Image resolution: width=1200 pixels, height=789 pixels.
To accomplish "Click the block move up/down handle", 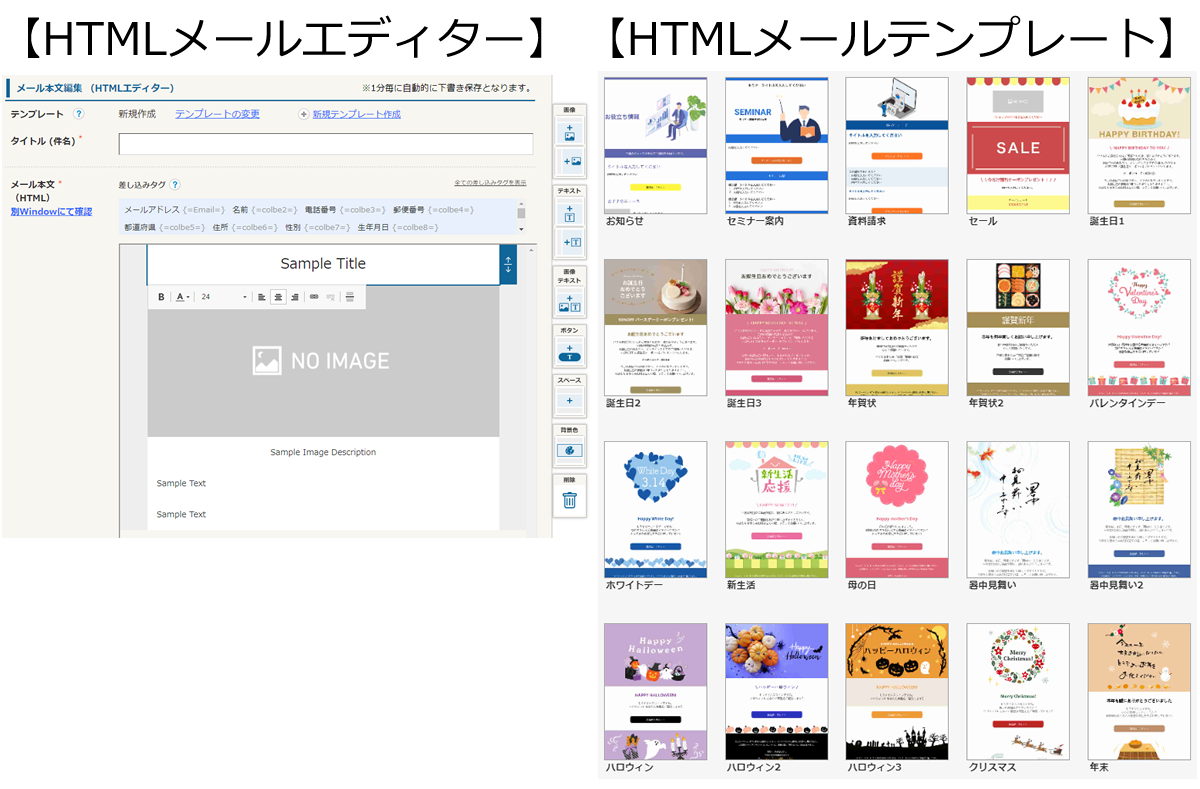I will click(x=508, y=264).
